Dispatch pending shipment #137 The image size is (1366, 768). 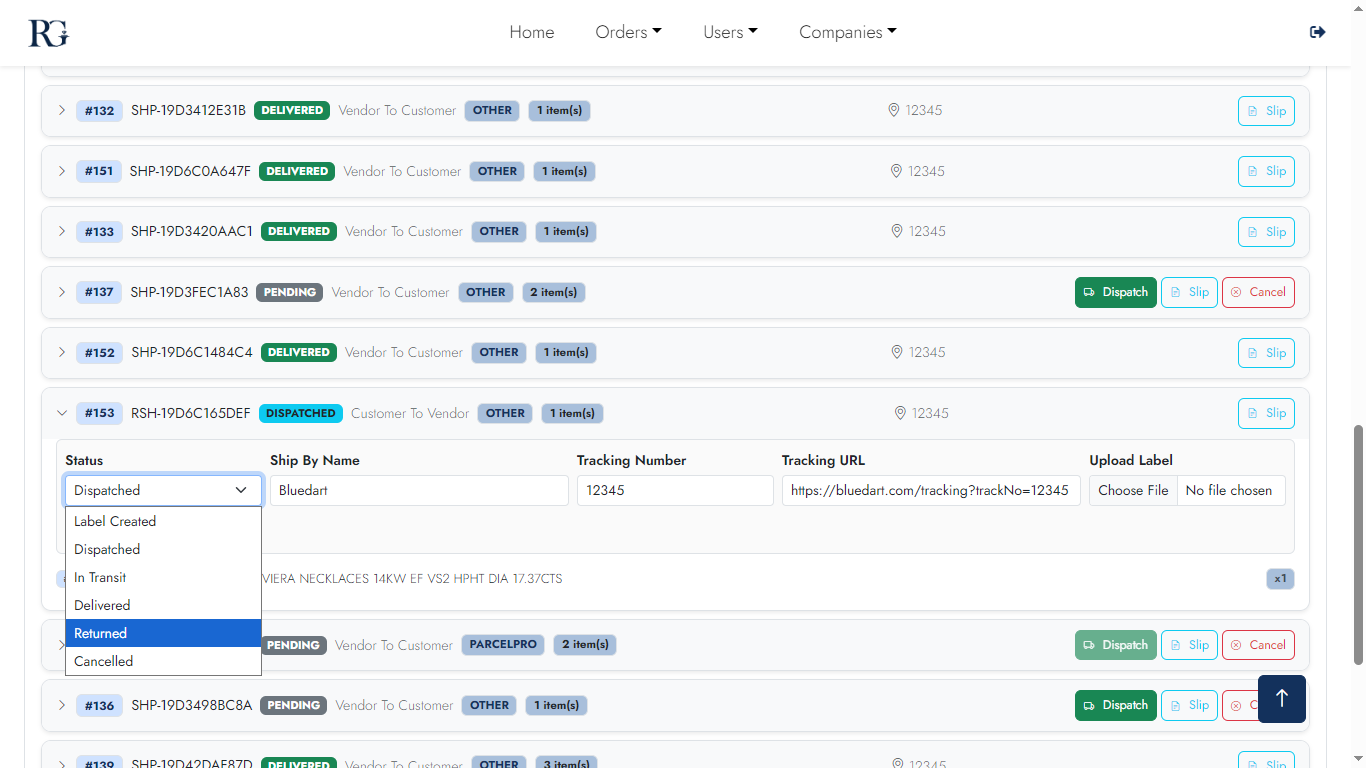[1115, 292]
